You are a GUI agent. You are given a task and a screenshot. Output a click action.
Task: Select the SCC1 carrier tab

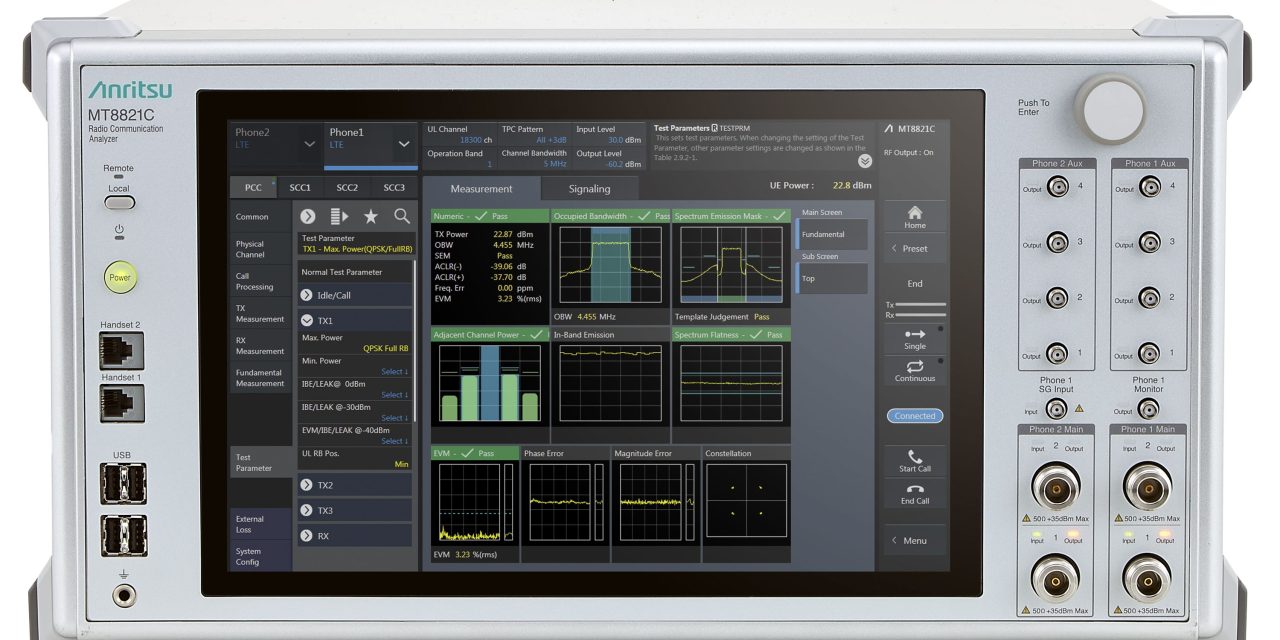click(x=301, y=187)
